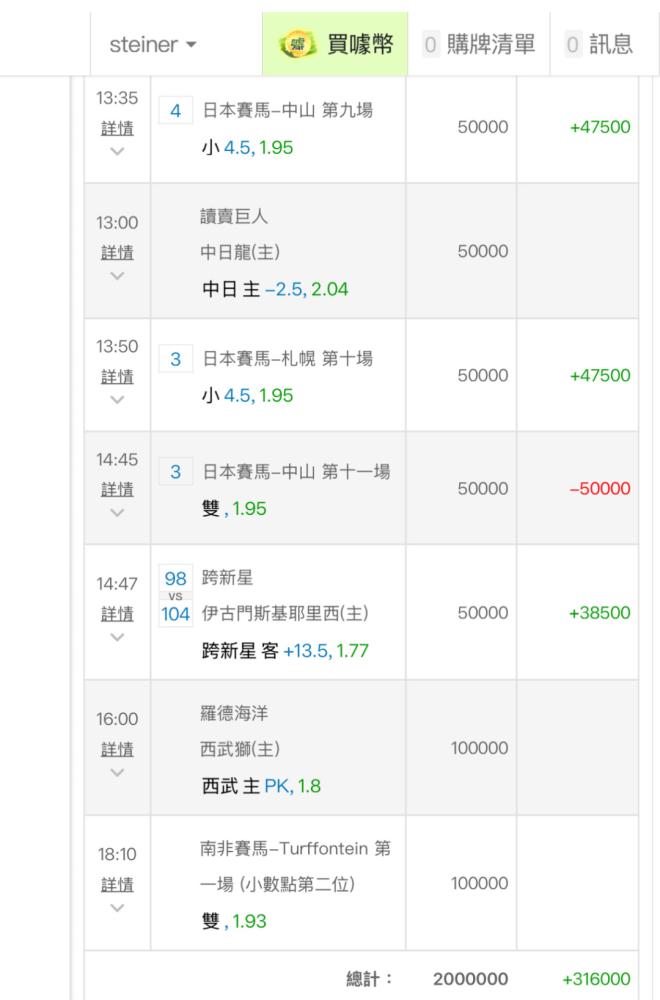Screen dimensions: 660x1000
Task: Click result number badge for 札幌 第十場
Action: click(x=175, y=358)
